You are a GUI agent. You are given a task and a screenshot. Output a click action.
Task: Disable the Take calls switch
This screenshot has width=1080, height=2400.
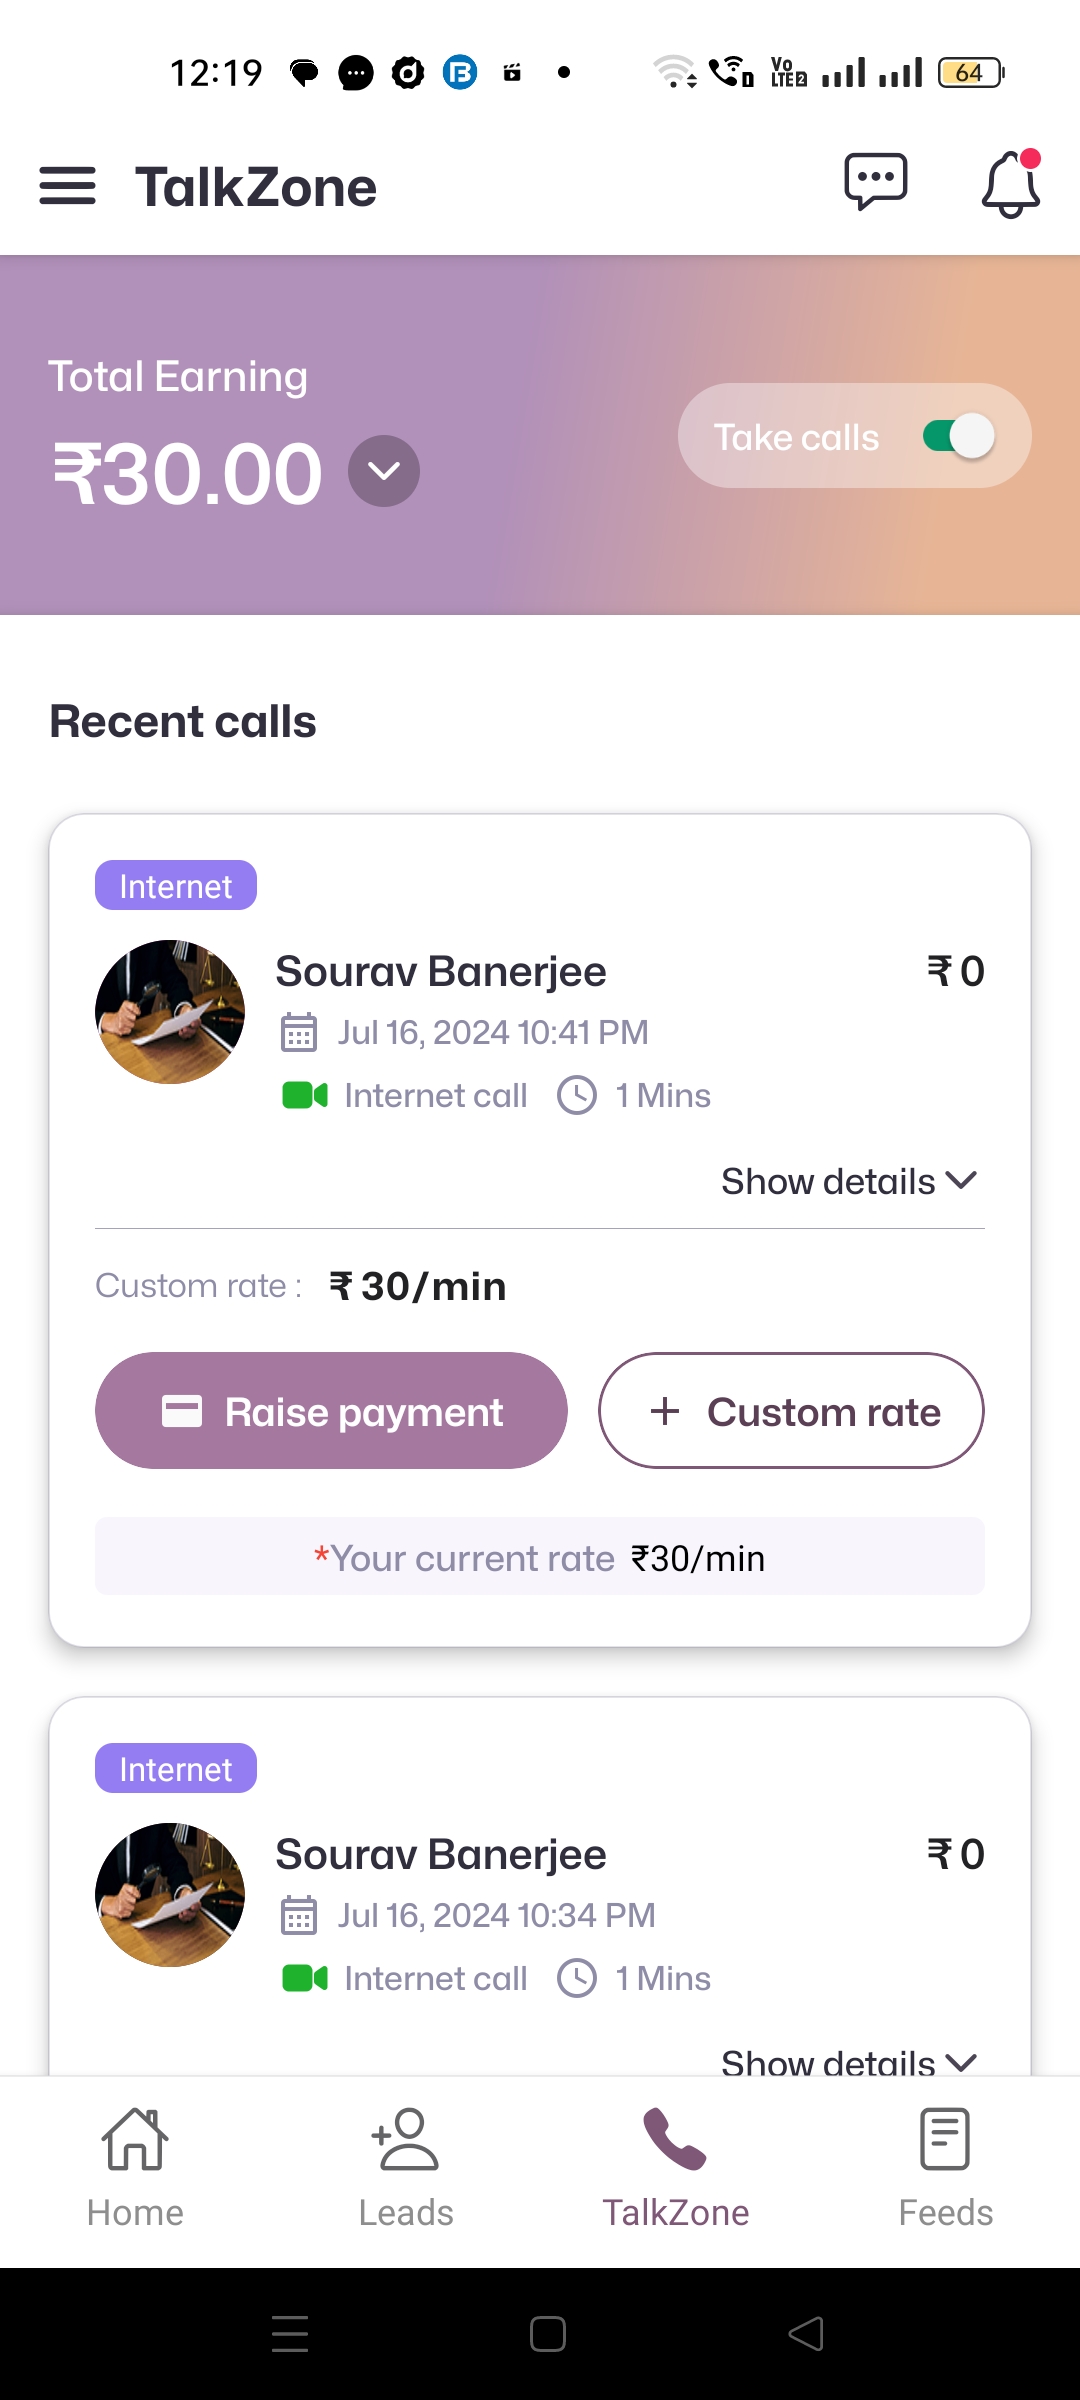[958, 436]
